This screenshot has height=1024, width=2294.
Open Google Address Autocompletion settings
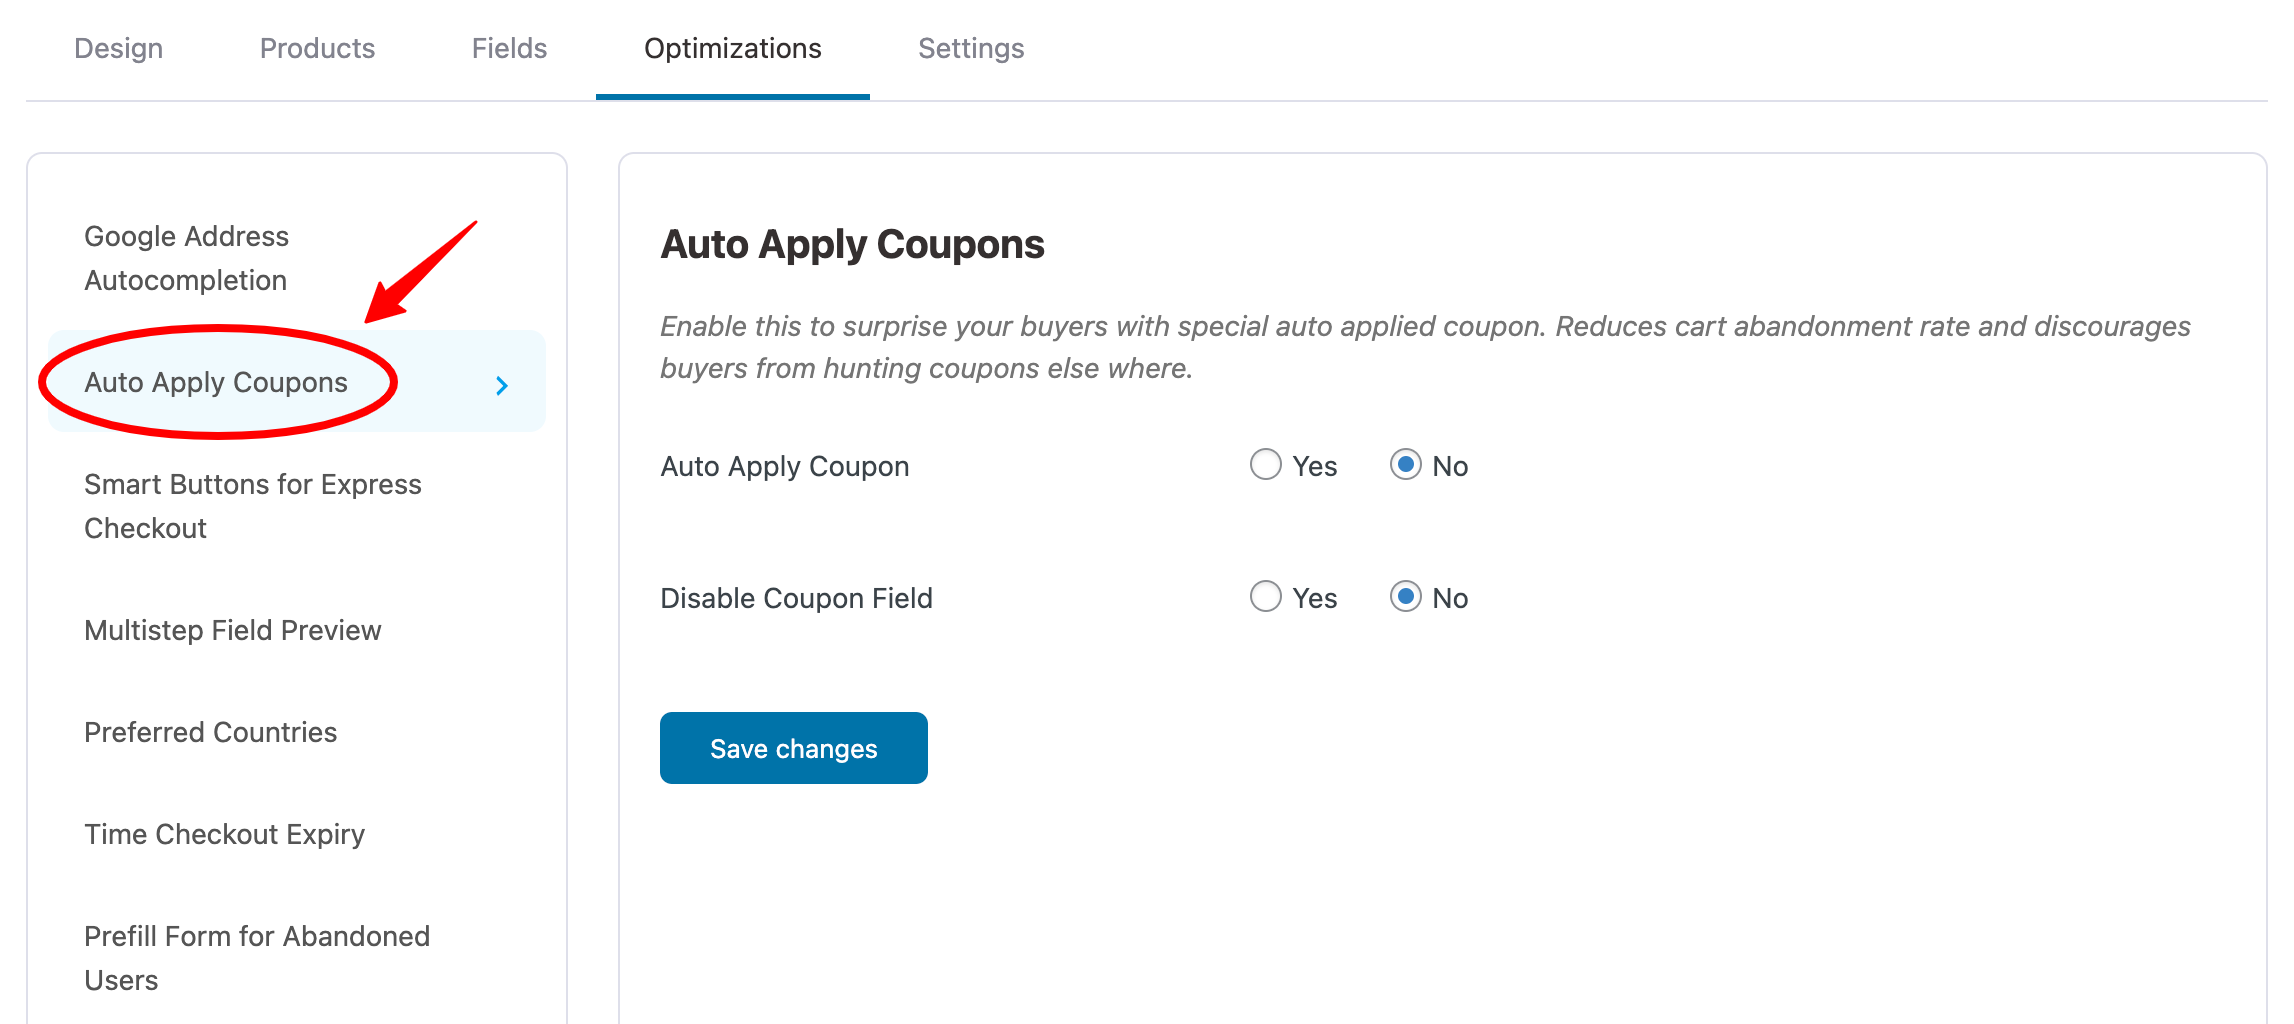point(186,258)
